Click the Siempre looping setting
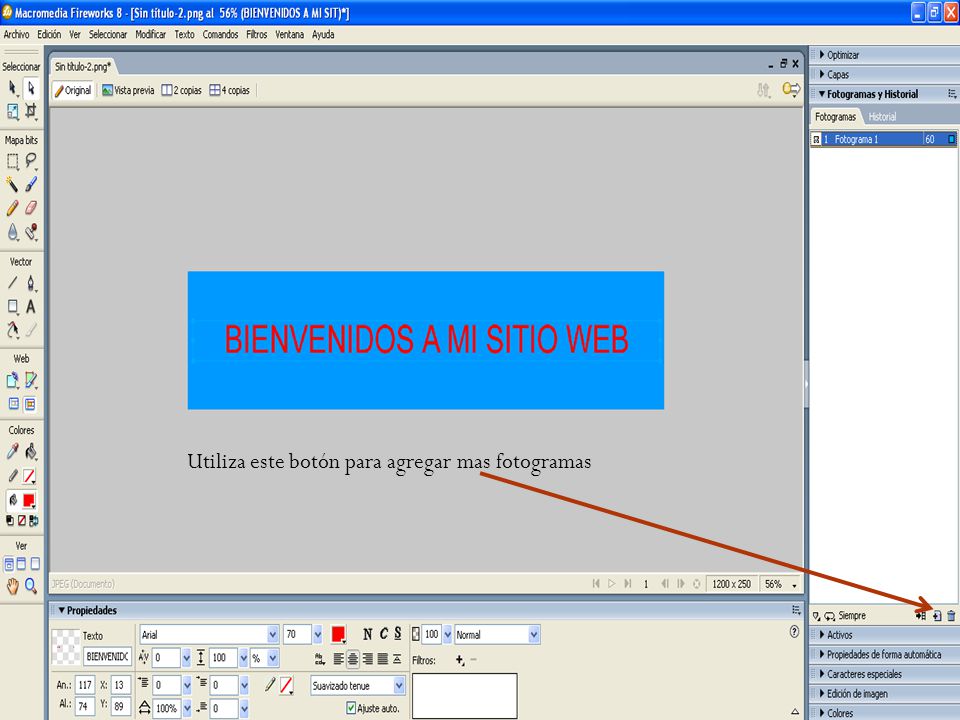Screen dimensions: 960x720 coord(845,615)
